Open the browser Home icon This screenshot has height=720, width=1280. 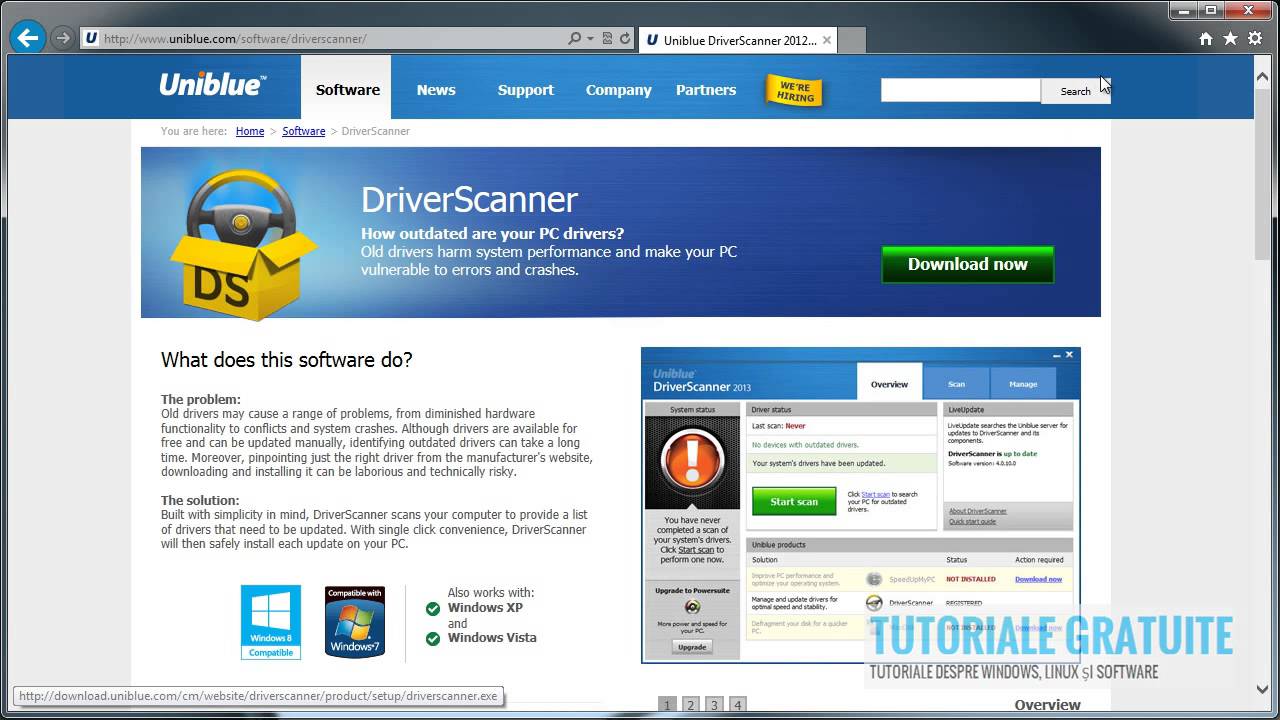click(1206, 39)
